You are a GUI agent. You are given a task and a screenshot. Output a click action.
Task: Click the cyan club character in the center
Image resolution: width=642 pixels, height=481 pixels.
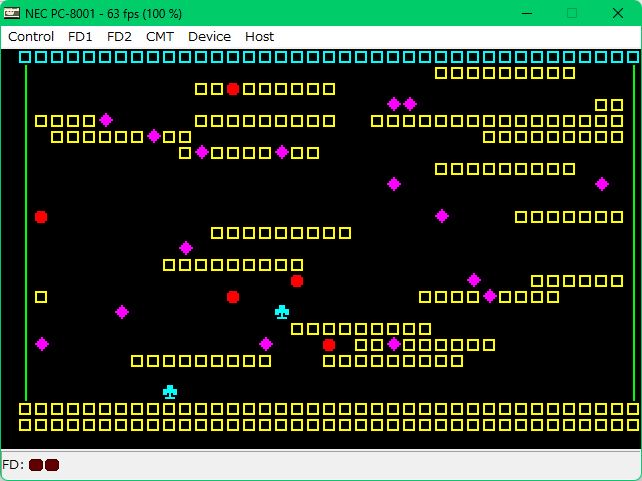(x=282, y=312)
